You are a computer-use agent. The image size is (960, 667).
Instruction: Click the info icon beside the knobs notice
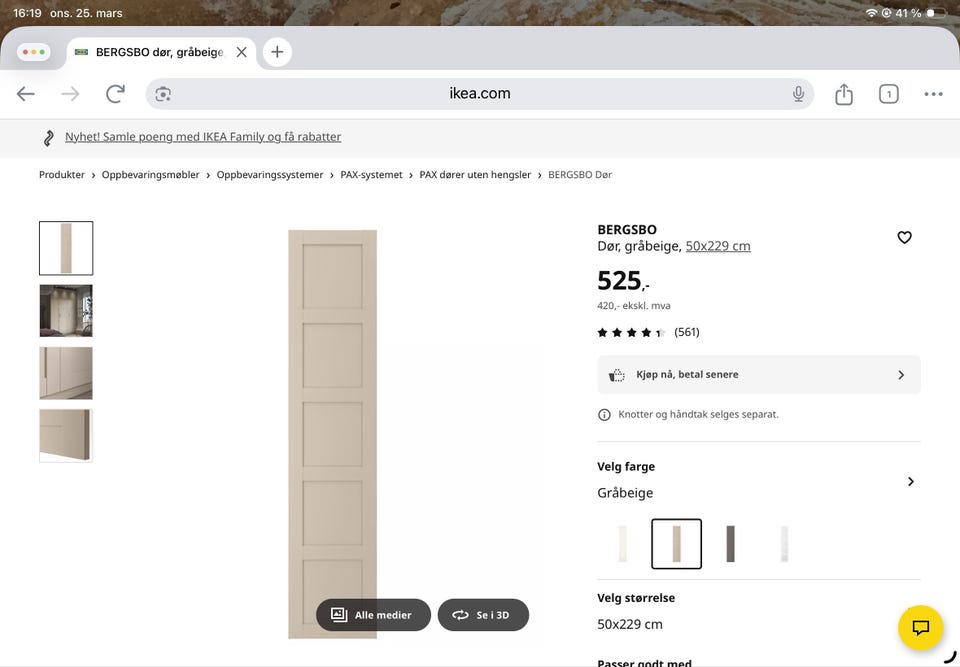click(602, 413)
